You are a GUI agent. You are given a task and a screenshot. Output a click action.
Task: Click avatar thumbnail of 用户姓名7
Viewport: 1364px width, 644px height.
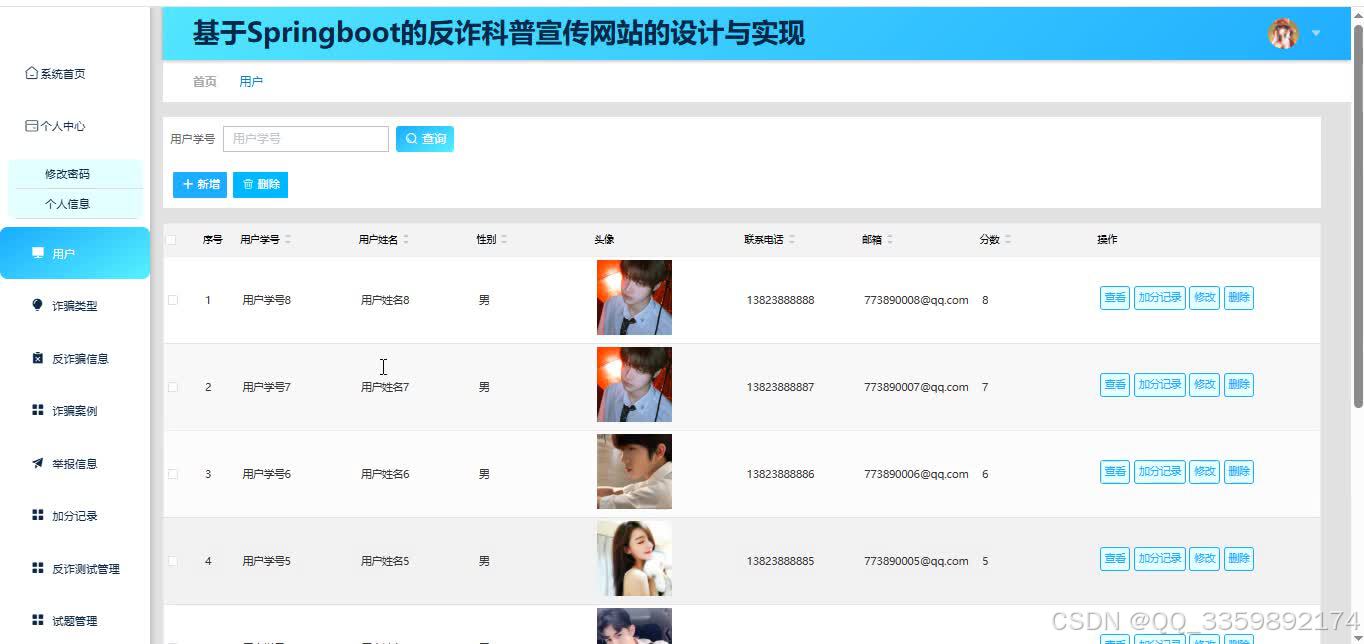coord(634,385)
